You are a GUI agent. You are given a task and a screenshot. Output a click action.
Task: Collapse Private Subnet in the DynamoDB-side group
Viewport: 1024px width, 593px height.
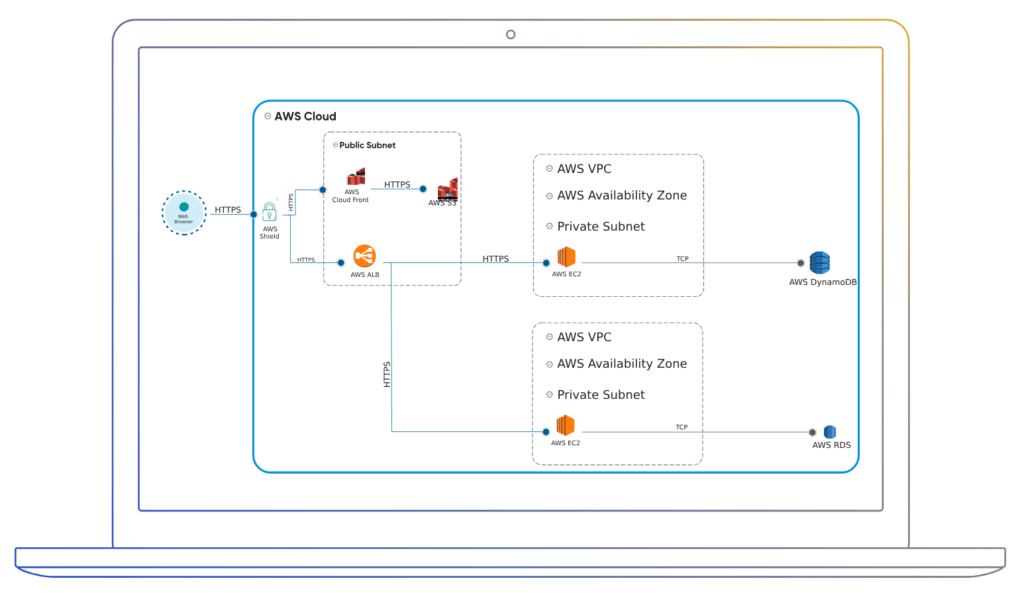tap(549, 227)
